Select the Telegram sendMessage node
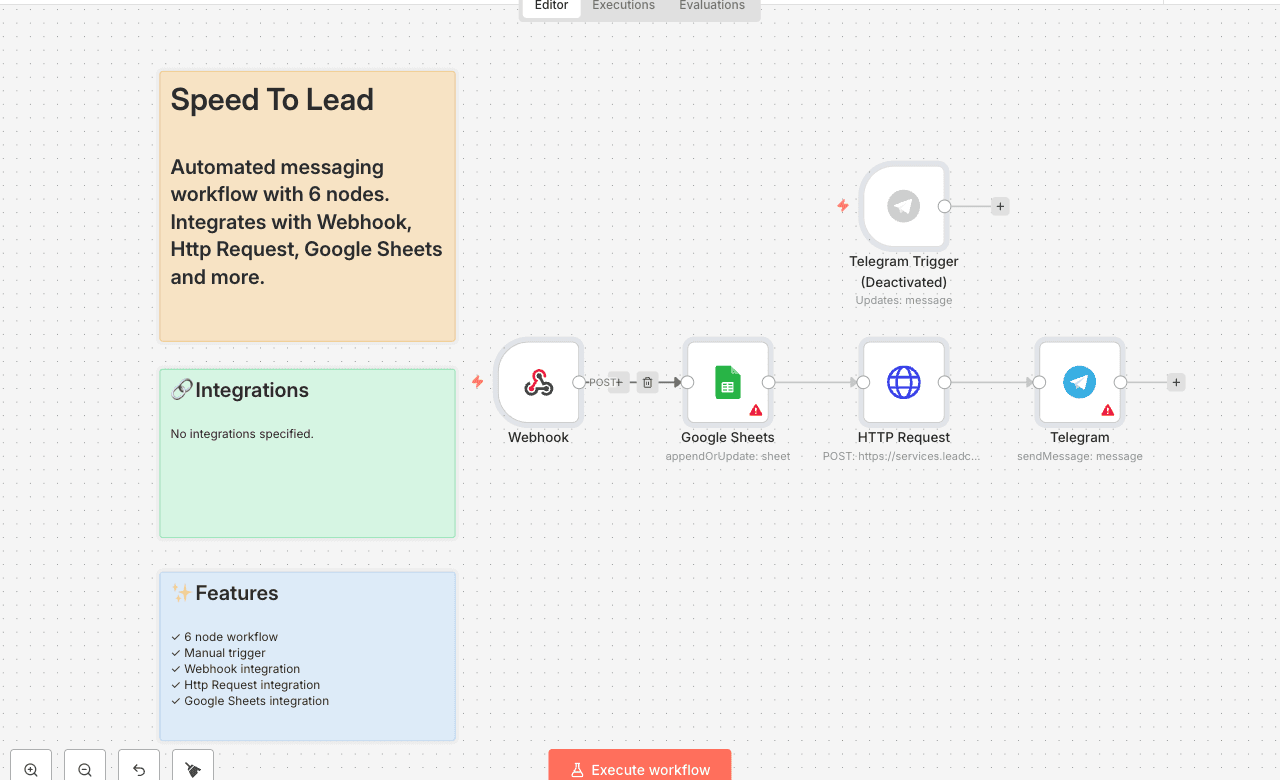Image resolution: width=1280 pixels, height=780 pixels. click(x=1079, y=382)
